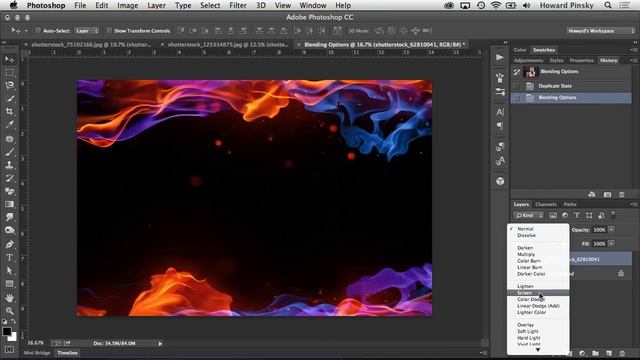Toggle Show Transform Controls checkbox
Image resolution: width=640 pixels, height=360 pixels.
(x=109, y=31)
